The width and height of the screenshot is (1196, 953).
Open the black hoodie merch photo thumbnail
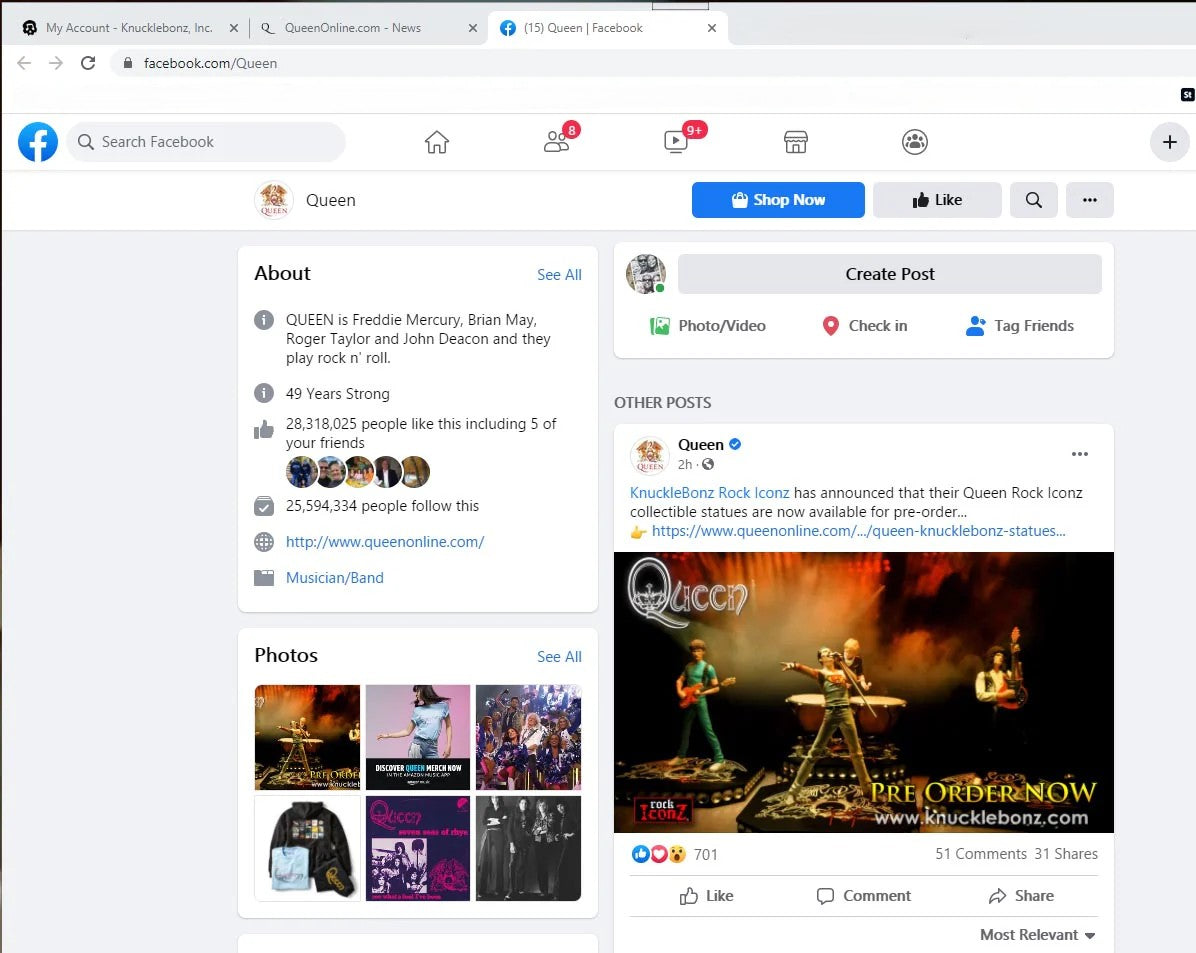[x=307, y=848]
